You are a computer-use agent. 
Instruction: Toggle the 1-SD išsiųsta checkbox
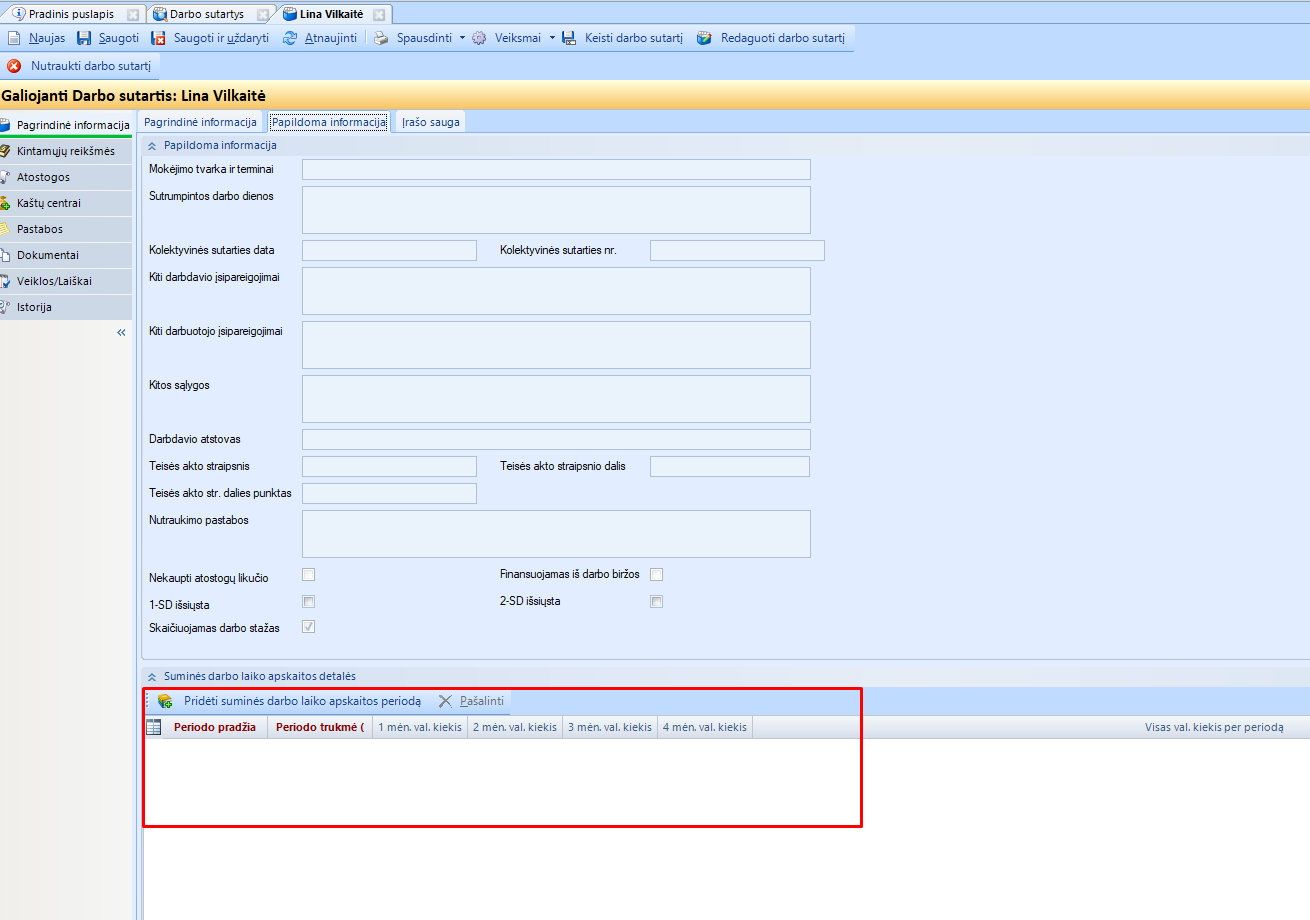click(x=309, y=602)
